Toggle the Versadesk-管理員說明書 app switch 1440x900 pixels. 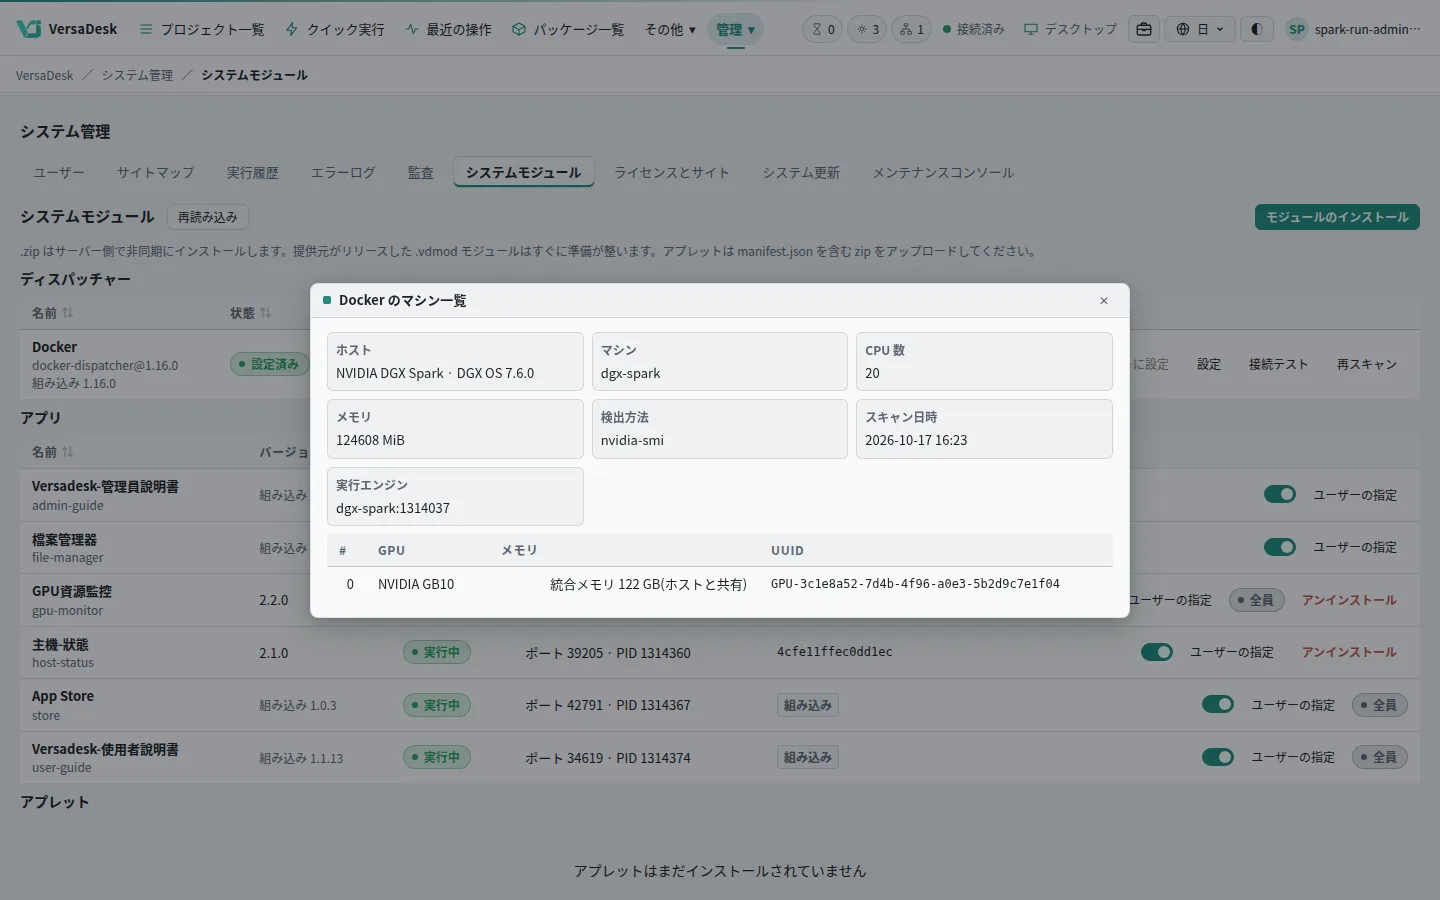click(1280, 494)
